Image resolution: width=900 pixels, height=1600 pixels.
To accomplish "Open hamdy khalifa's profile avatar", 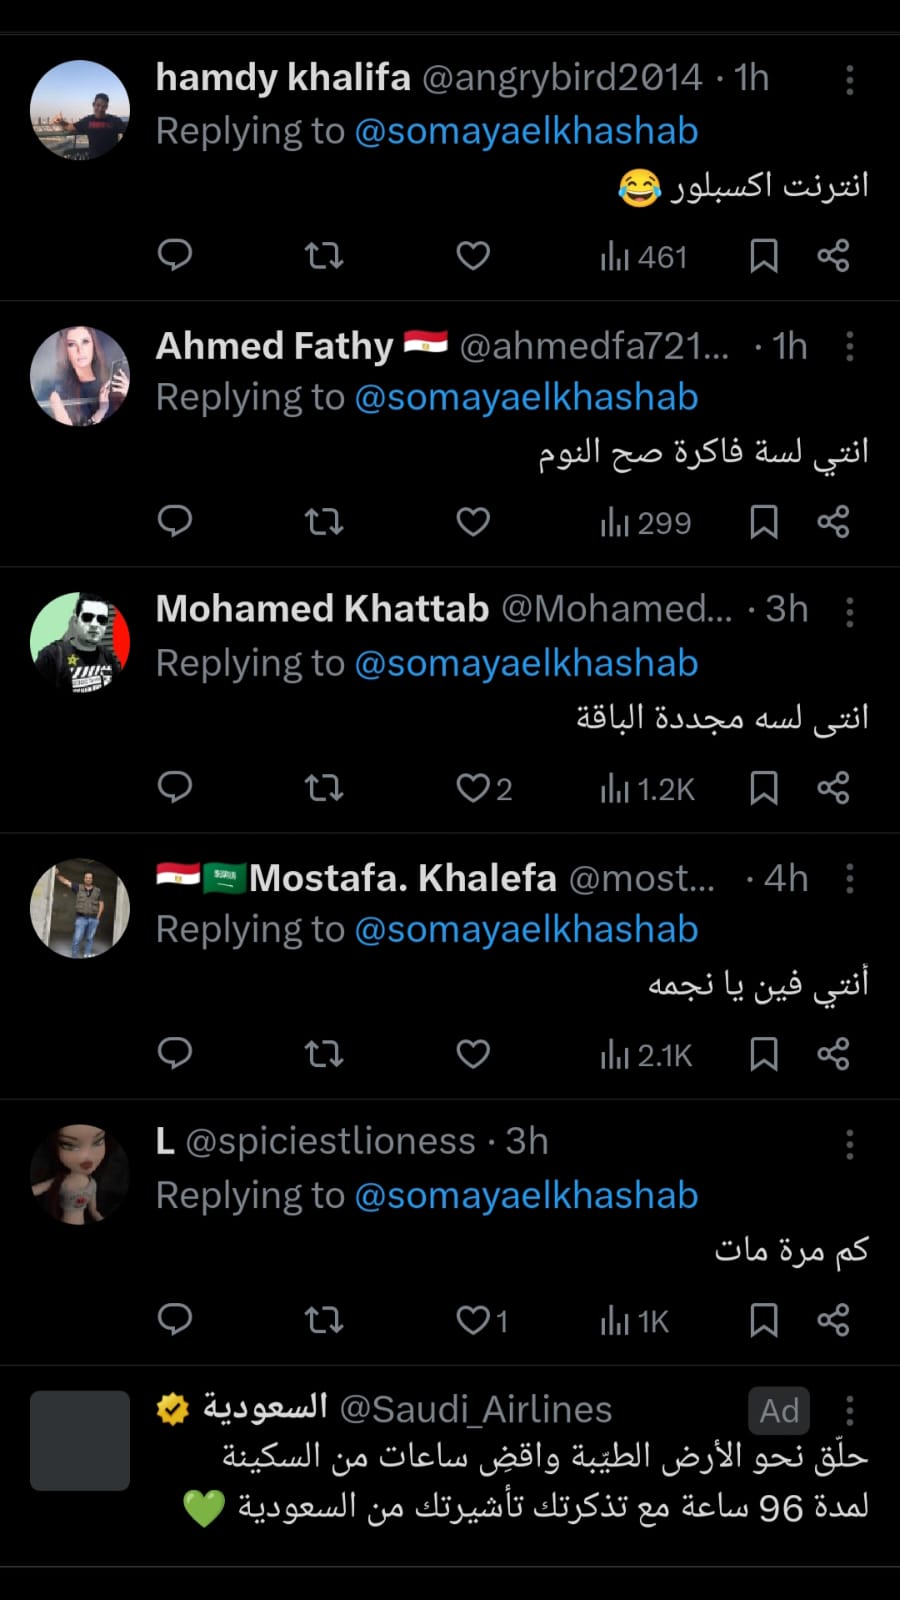I will click(80, 110).
